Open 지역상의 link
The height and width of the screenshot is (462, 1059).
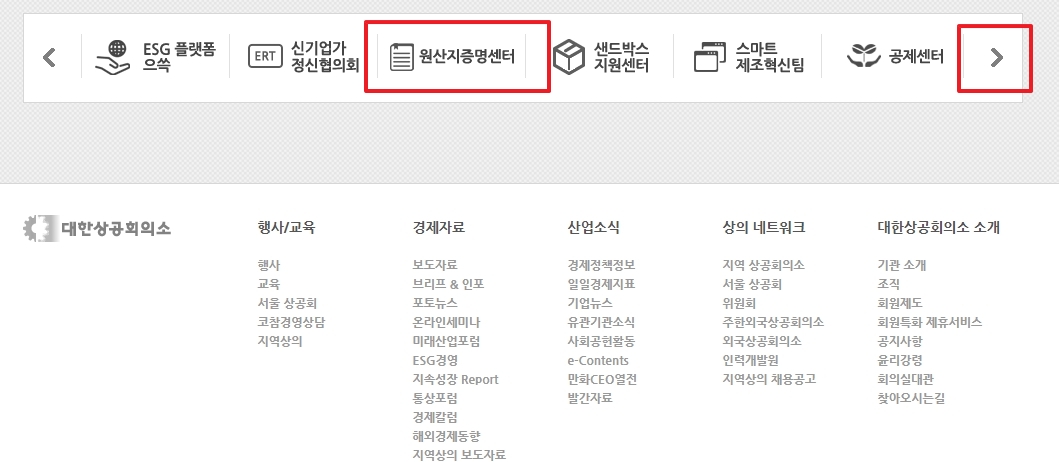point(280,341)
